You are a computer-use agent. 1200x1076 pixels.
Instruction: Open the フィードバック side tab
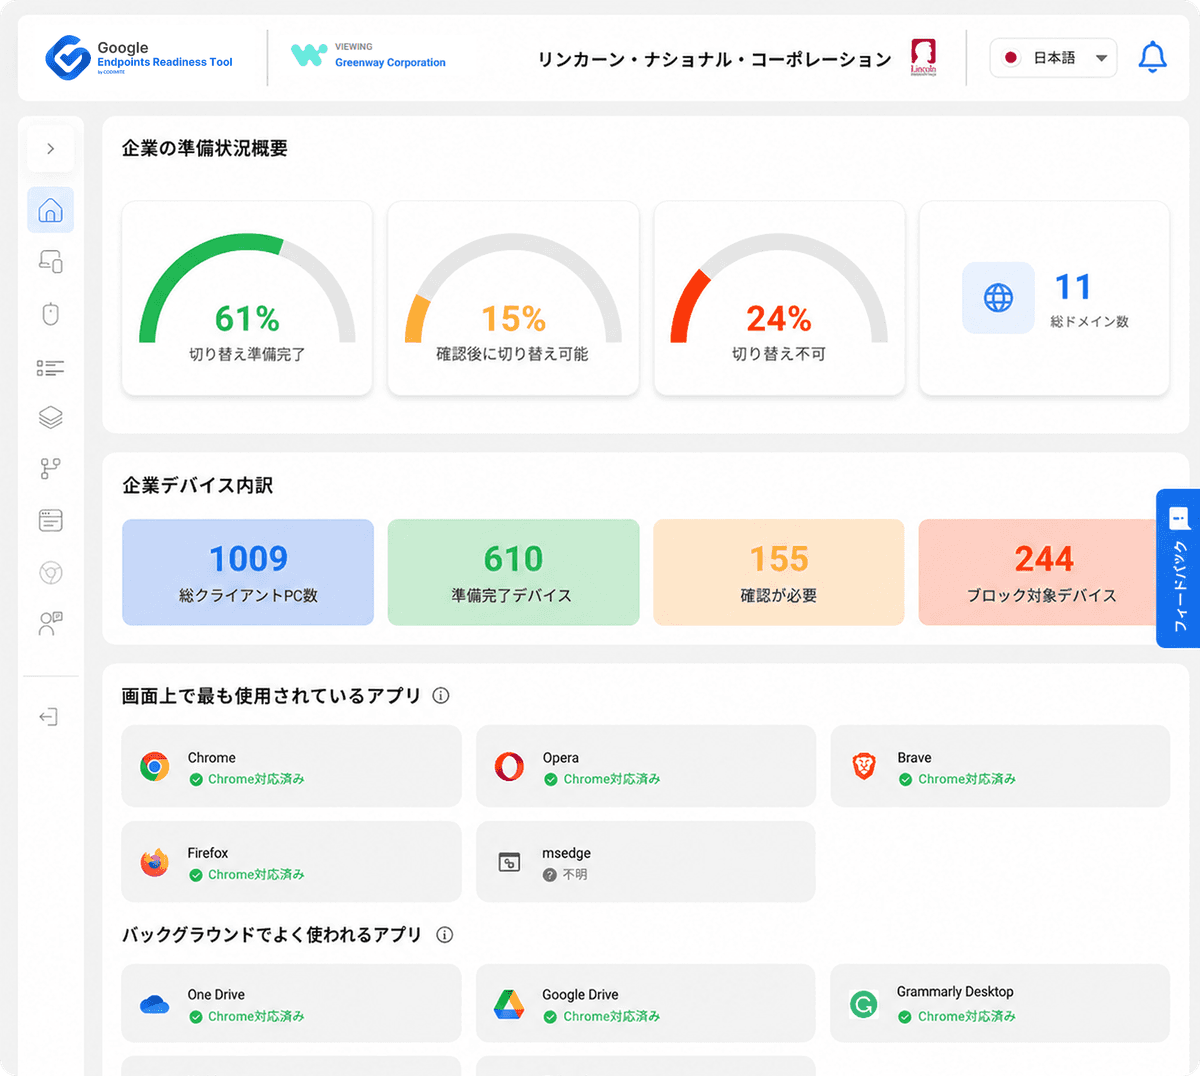1178,568
